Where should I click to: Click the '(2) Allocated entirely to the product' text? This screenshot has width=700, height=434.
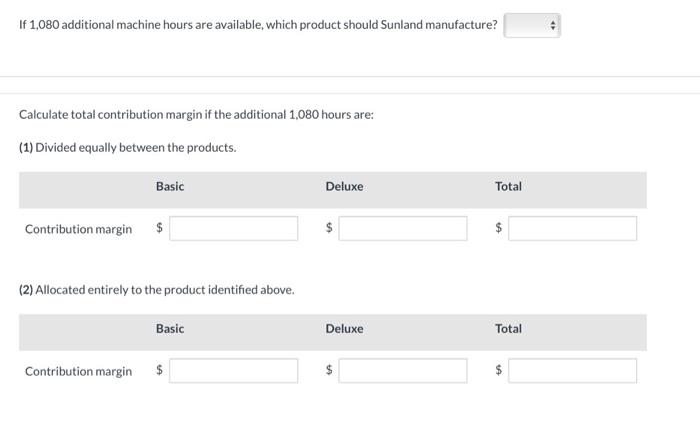tap(157, 290)
